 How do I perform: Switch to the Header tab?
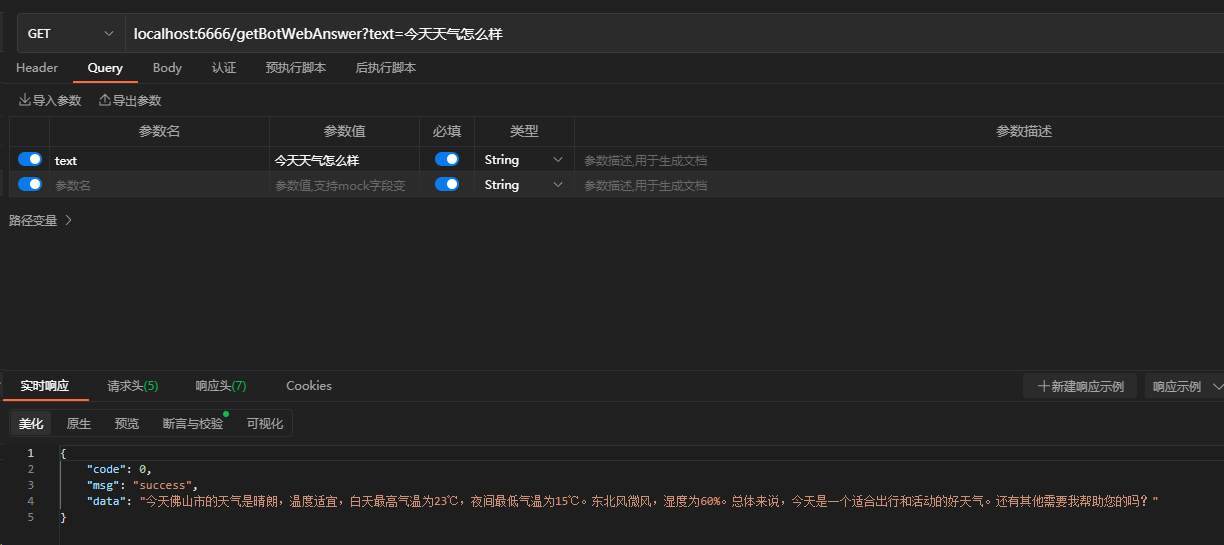pos(37,68)
